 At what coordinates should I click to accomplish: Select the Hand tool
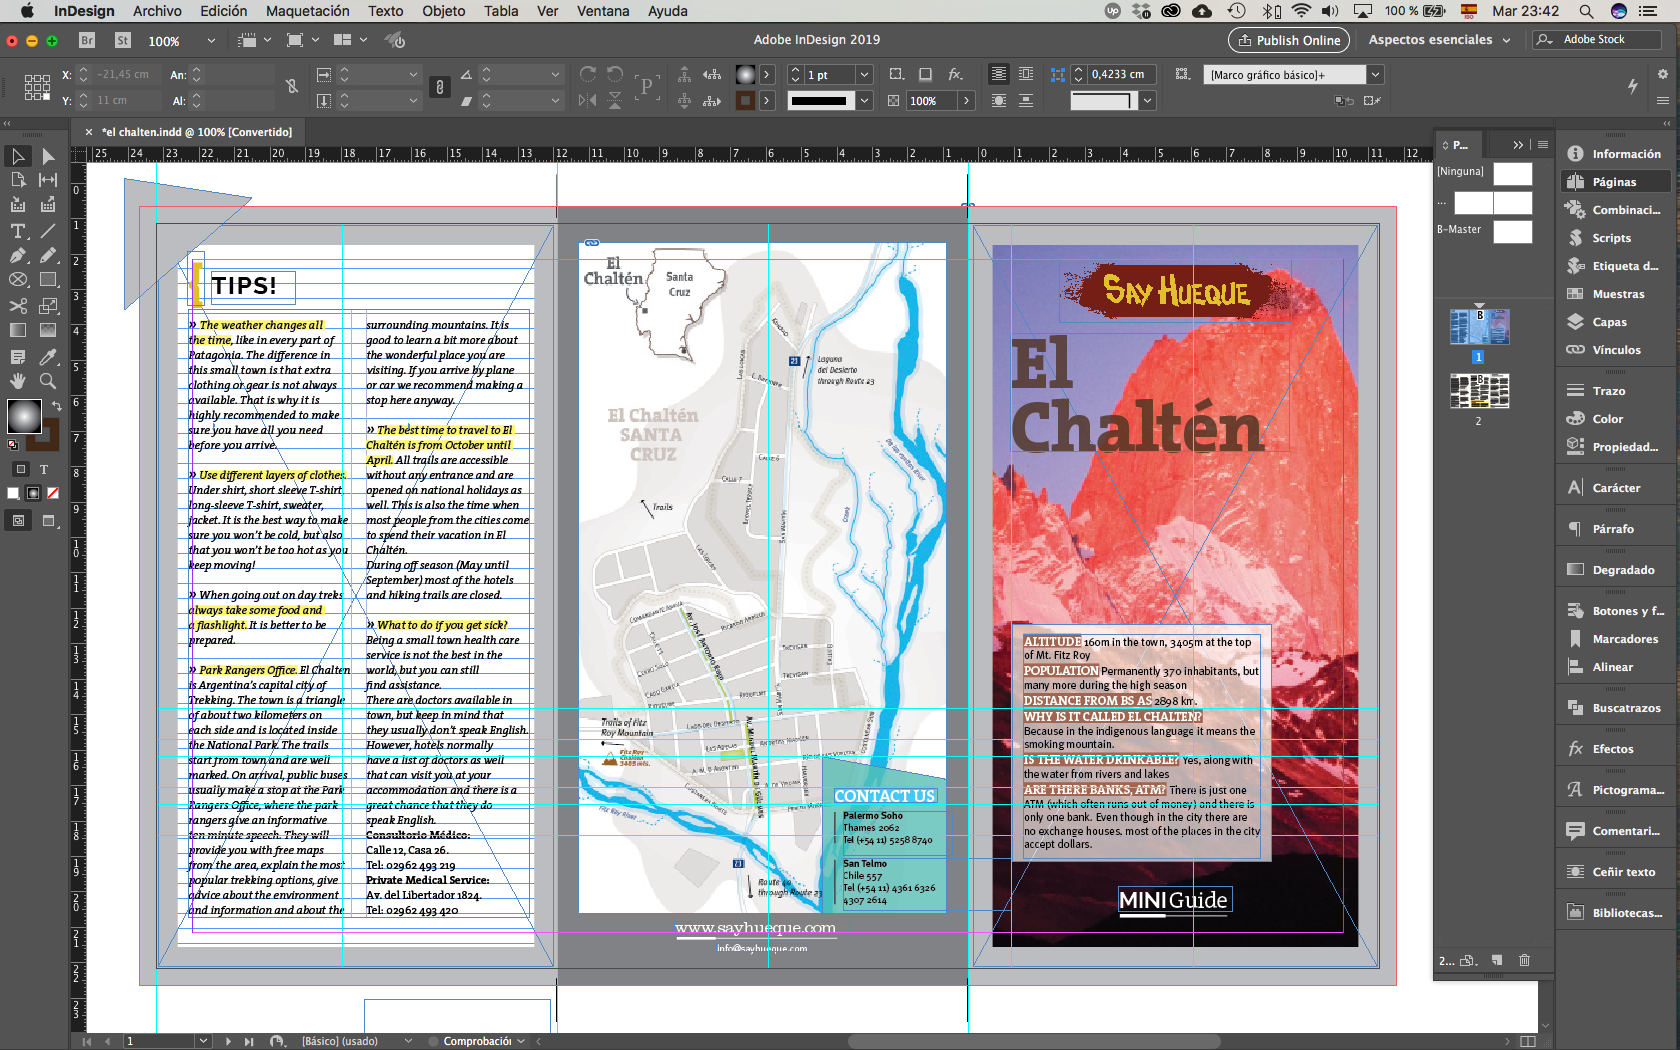click(x=18, y=381)
